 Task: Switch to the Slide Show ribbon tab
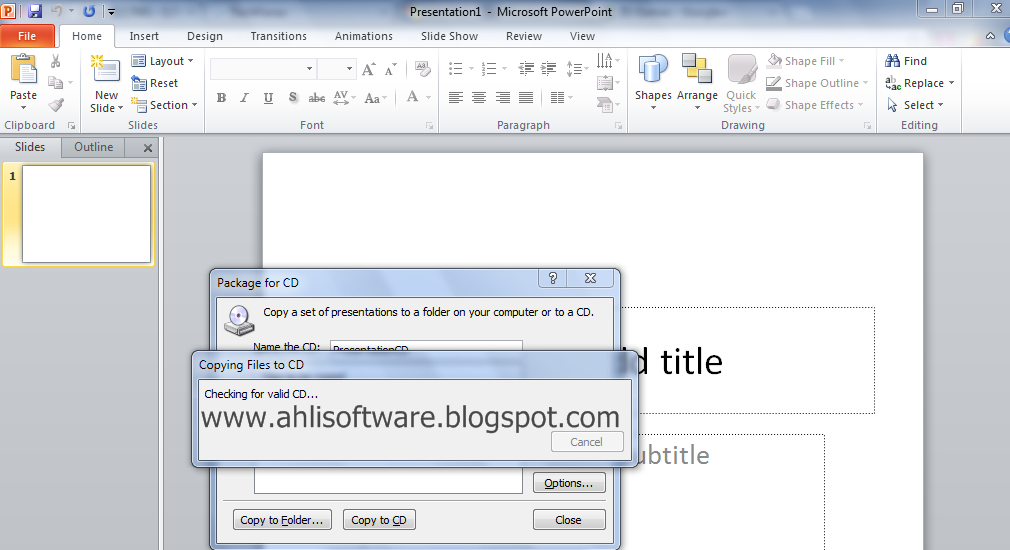coord(449,36)
